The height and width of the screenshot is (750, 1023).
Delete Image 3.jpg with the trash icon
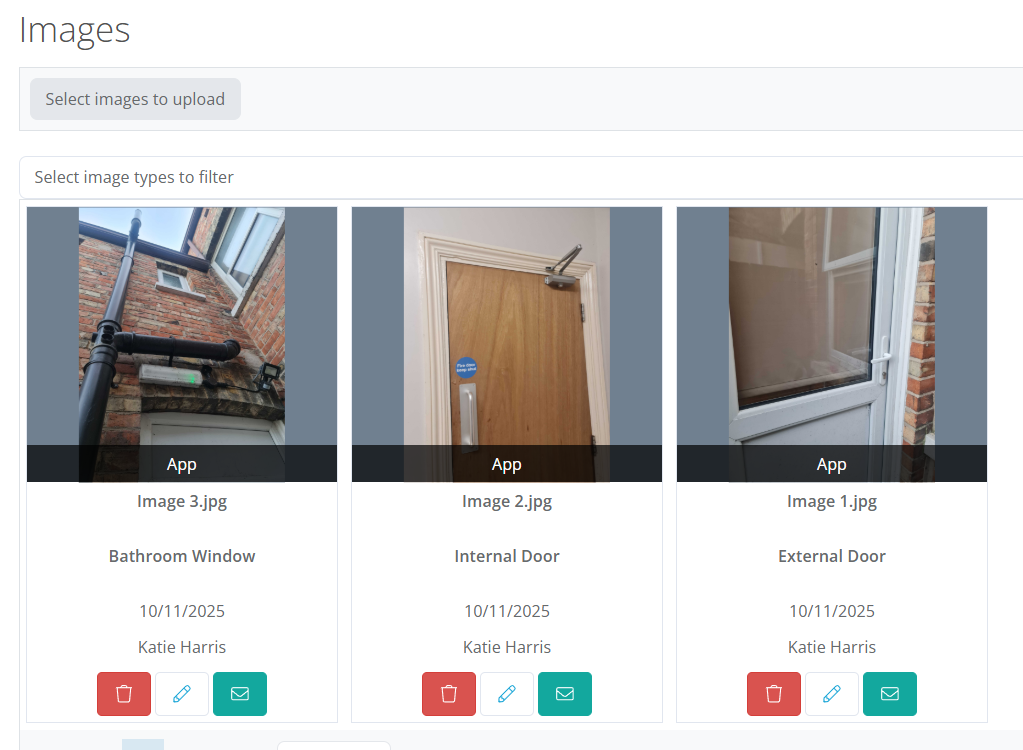click(x=124, y=694)
